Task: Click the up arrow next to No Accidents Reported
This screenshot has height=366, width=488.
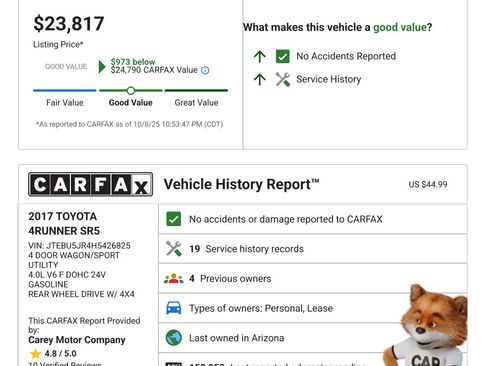Action: tap(259, 56)
